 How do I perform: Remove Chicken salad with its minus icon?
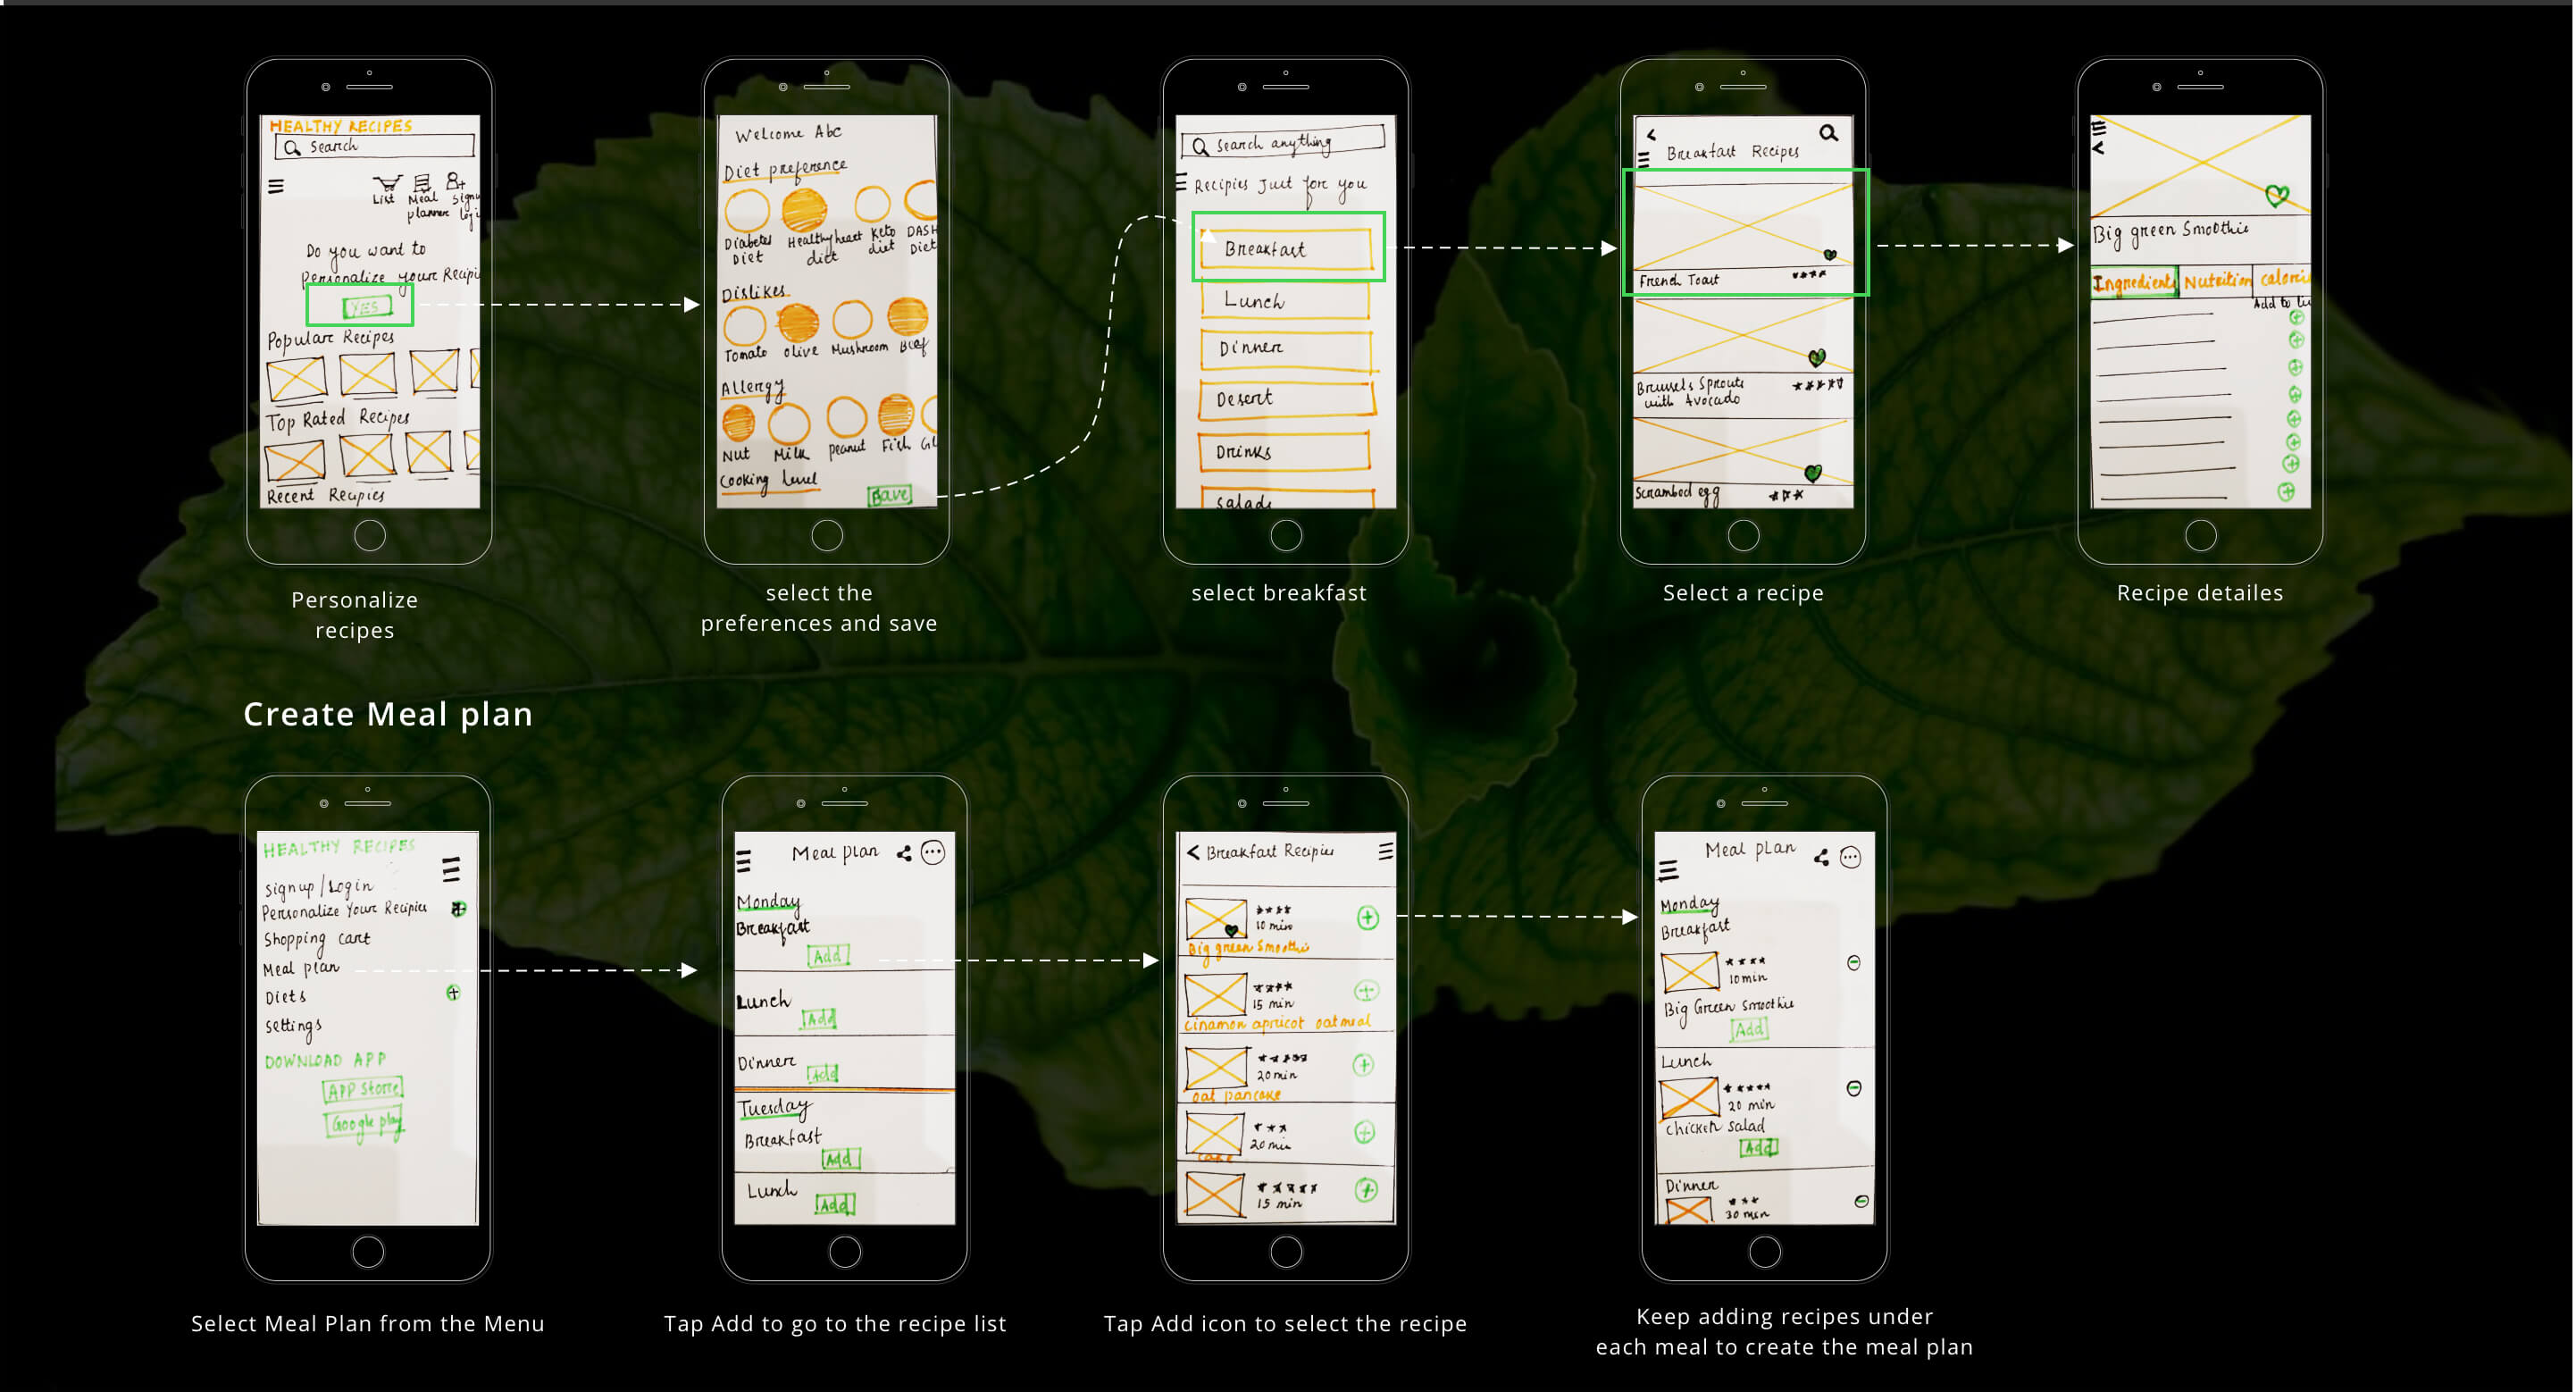pos(1853,1088)
